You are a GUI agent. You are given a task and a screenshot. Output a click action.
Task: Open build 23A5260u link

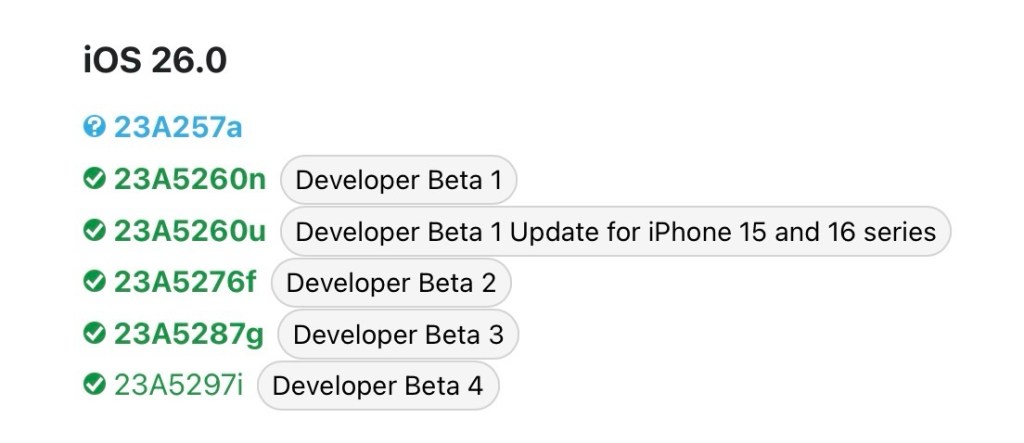[190, 232]
